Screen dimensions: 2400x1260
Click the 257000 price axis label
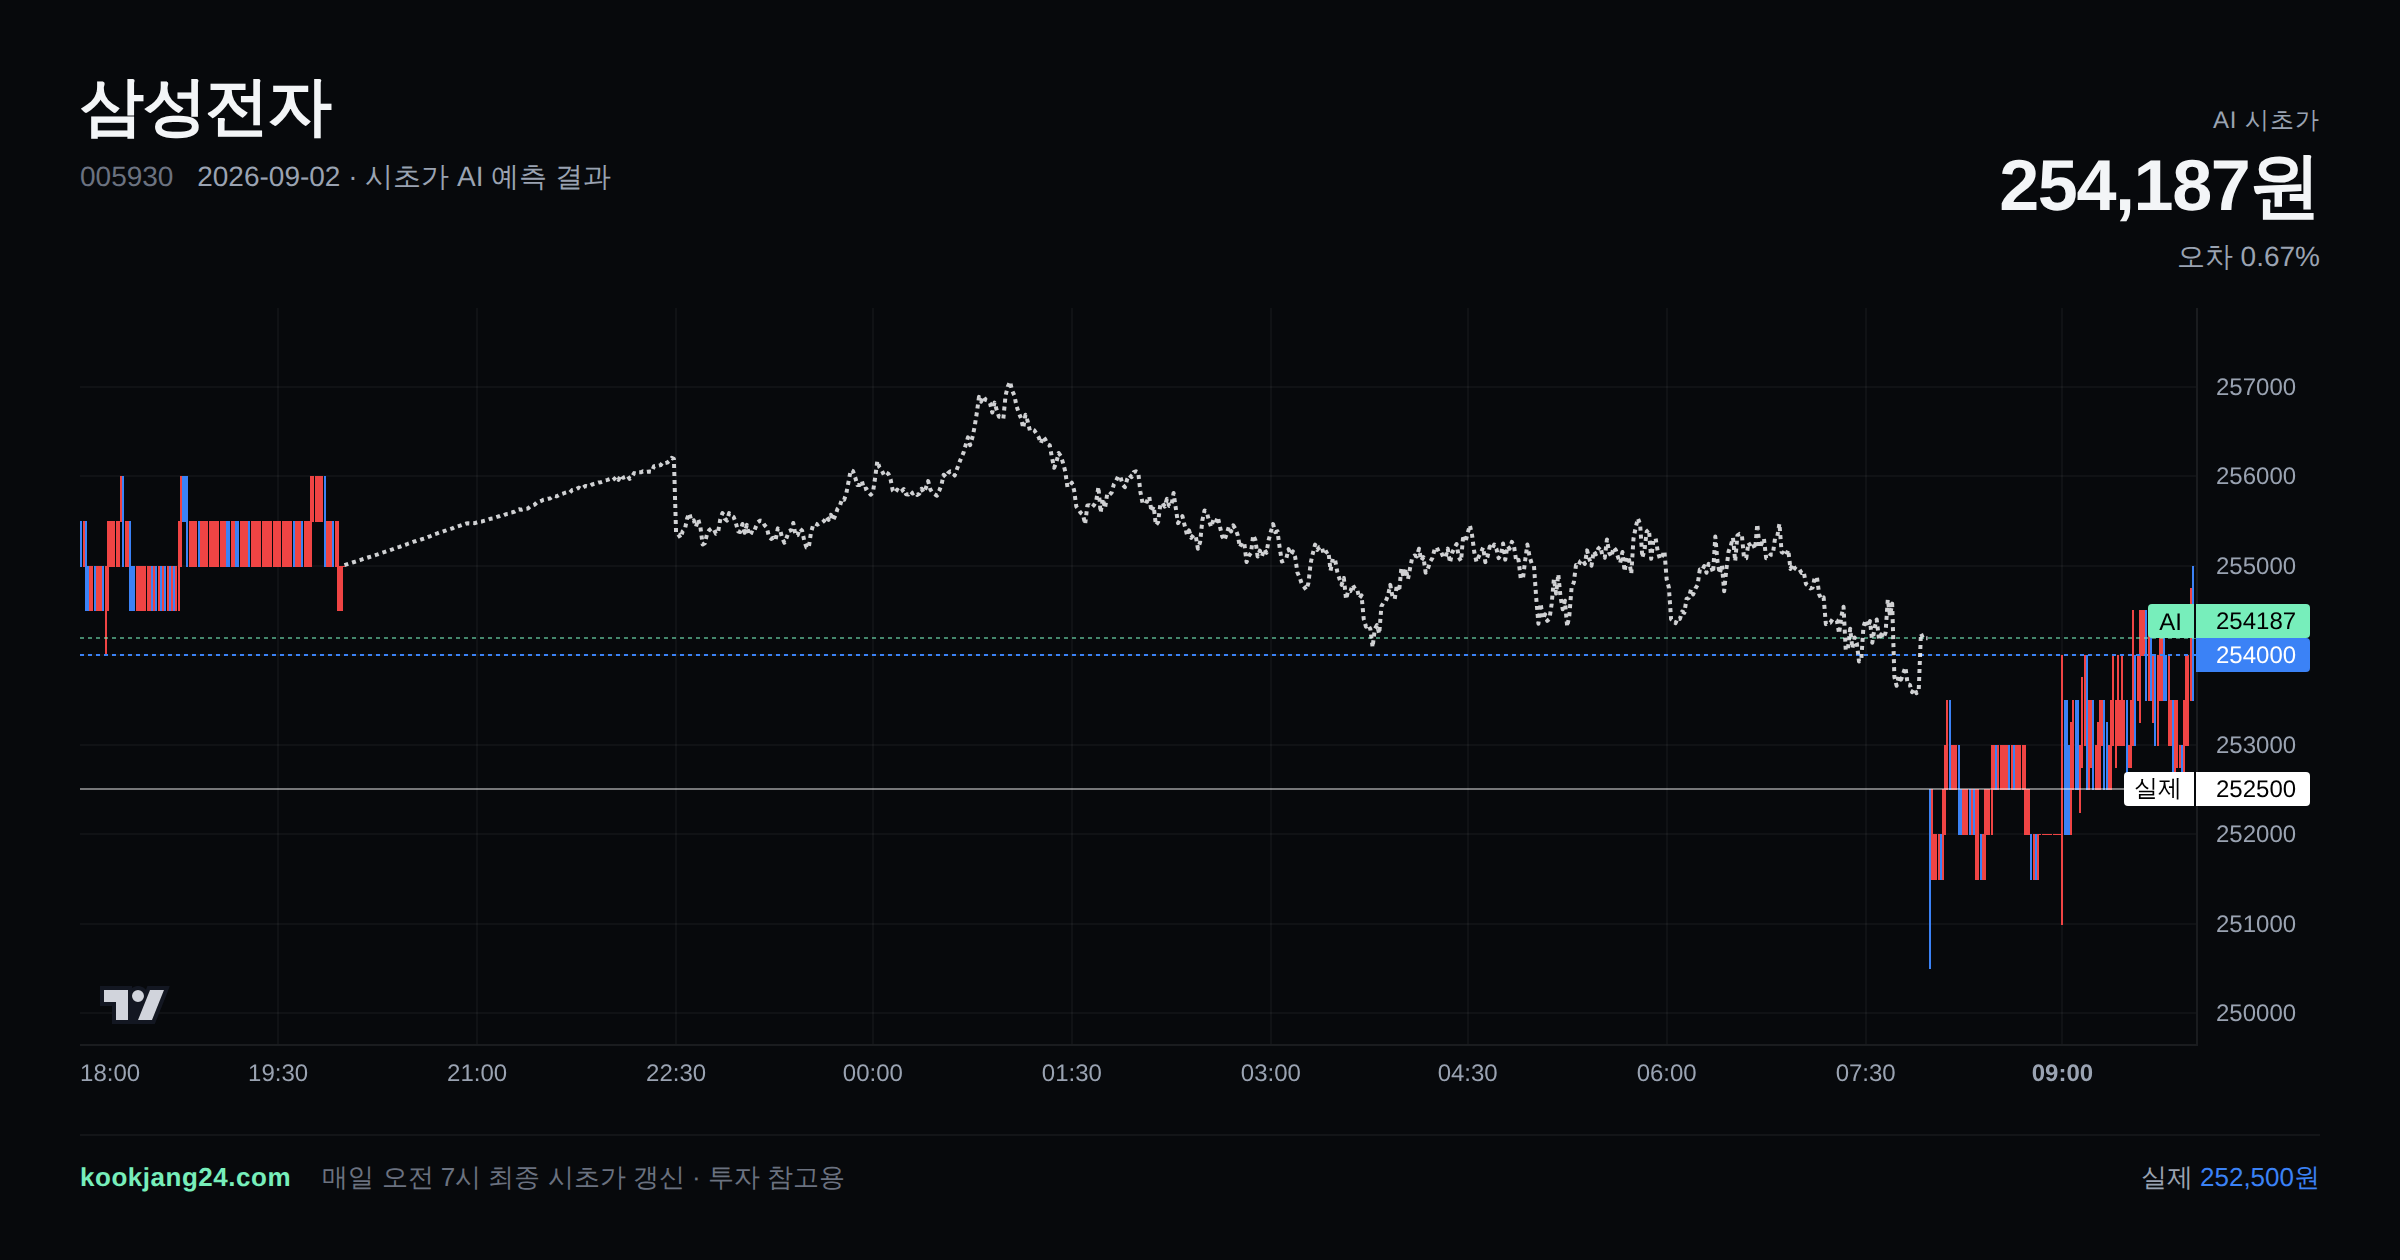(2255, 387)
